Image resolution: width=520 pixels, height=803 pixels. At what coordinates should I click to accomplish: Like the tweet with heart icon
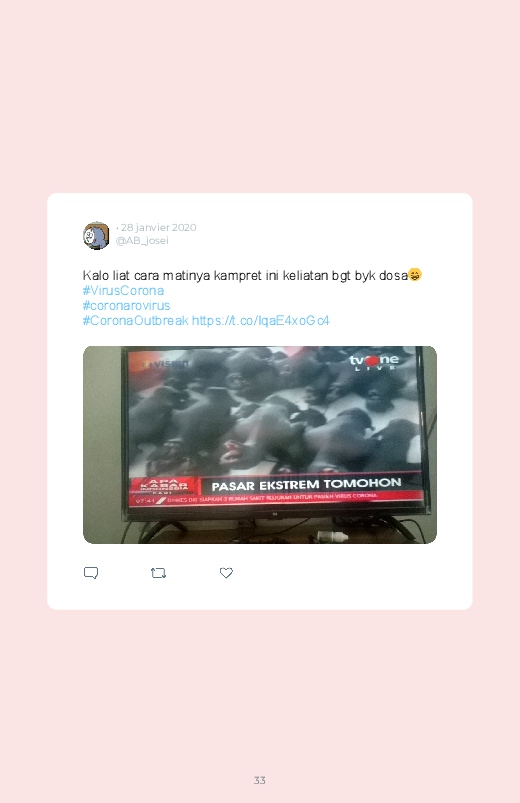click(226, 573)
